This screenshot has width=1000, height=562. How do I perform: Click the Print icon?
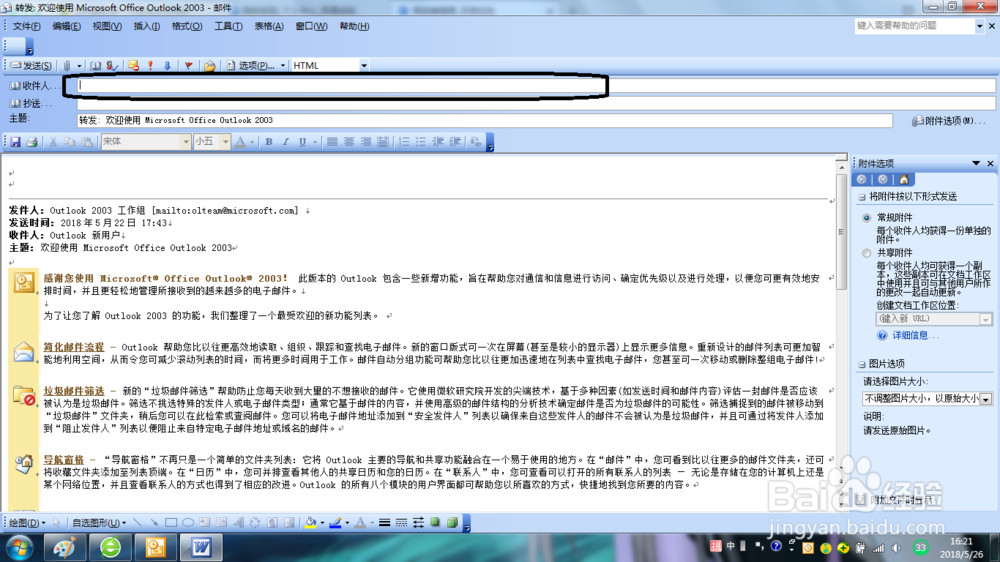[32, 142]
